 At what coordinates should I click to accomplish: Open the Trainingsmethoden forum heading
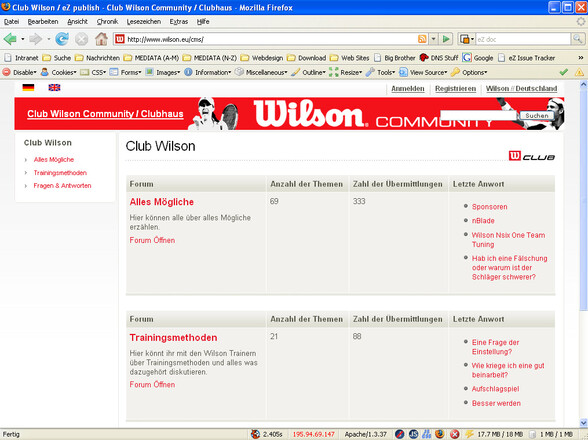173,338
